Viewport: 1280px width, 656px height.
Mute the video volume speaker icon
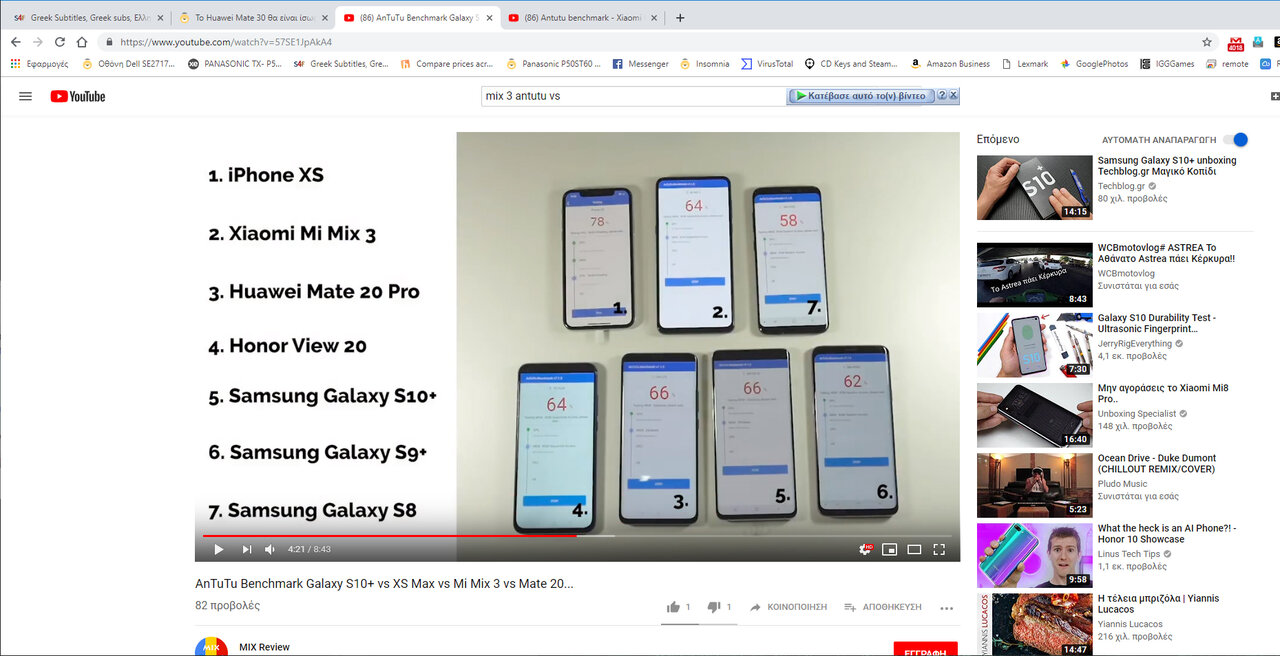tap(270, 549)
